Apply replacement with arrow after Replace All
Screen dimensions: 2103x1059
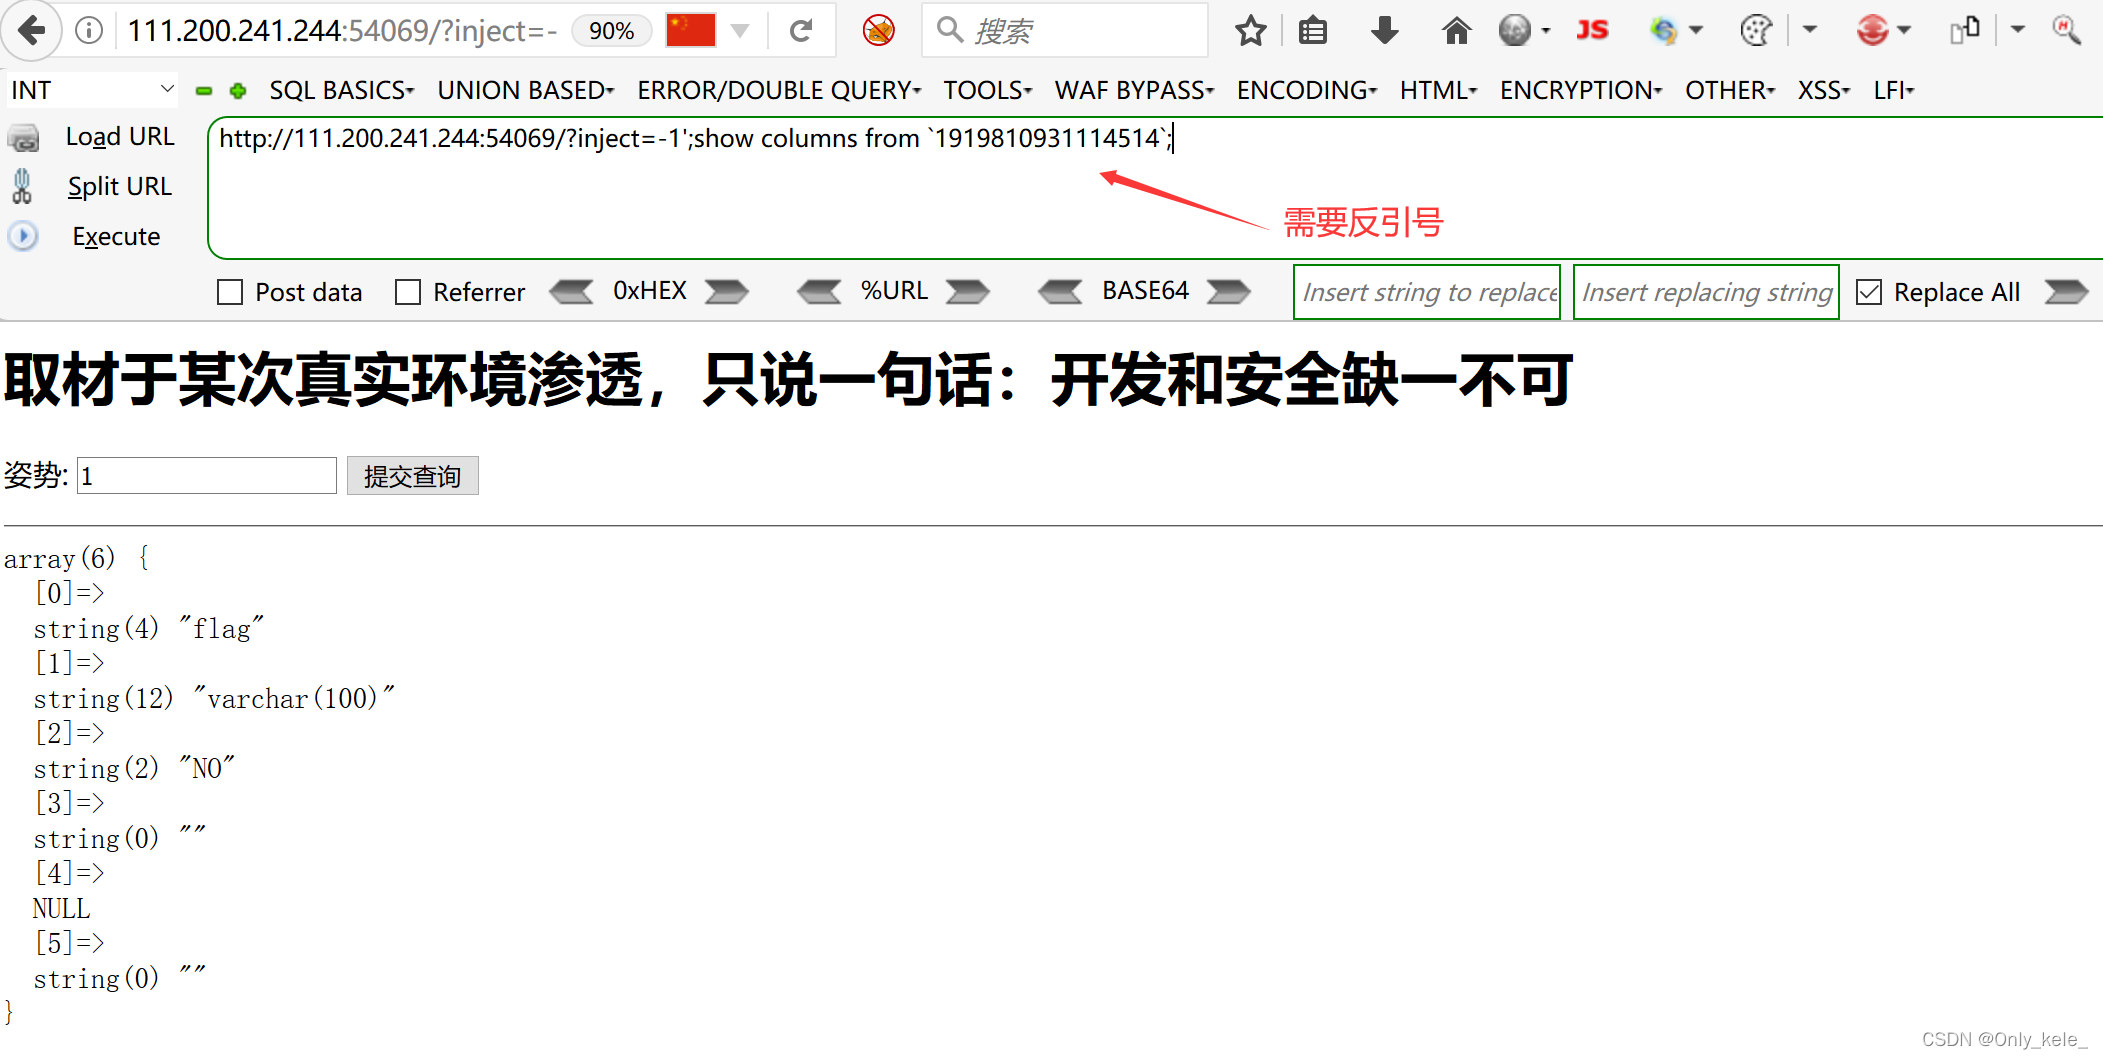pos(2066,291)
